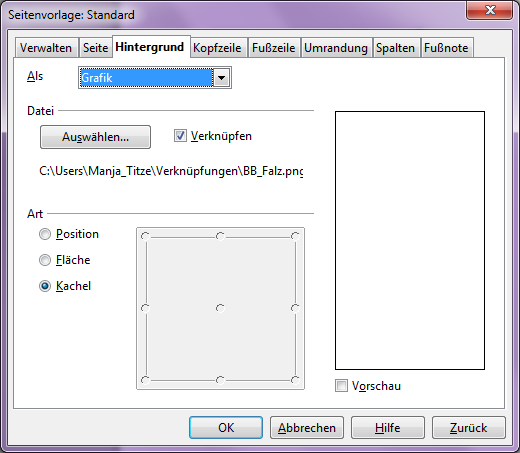
Task: Confirm with the OK button
Action: pos(226,428)
